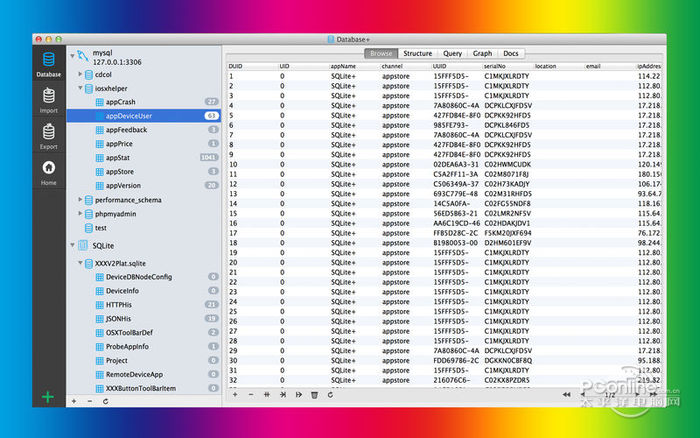This screenshot has width=700, height=438.
Task: Click the Export icon in sidebar
Action: point(48,134)
